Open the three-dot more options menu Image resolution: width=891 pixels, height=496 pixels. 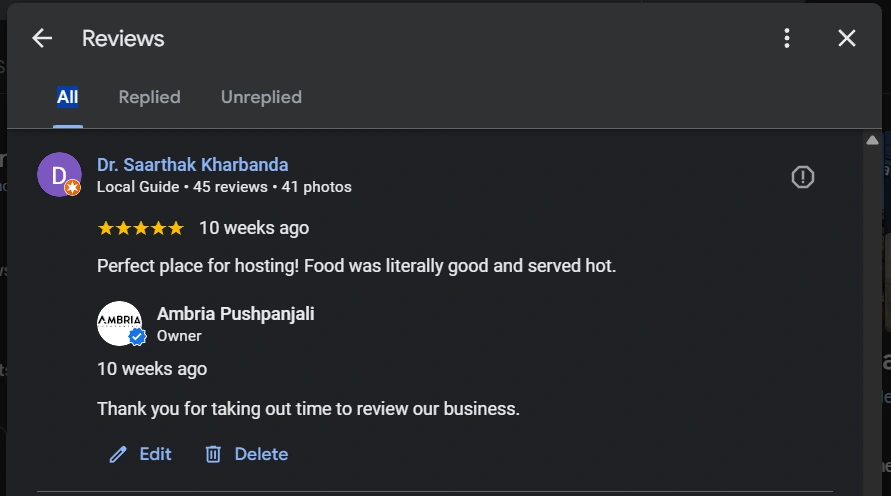click(x=787, y=38)
